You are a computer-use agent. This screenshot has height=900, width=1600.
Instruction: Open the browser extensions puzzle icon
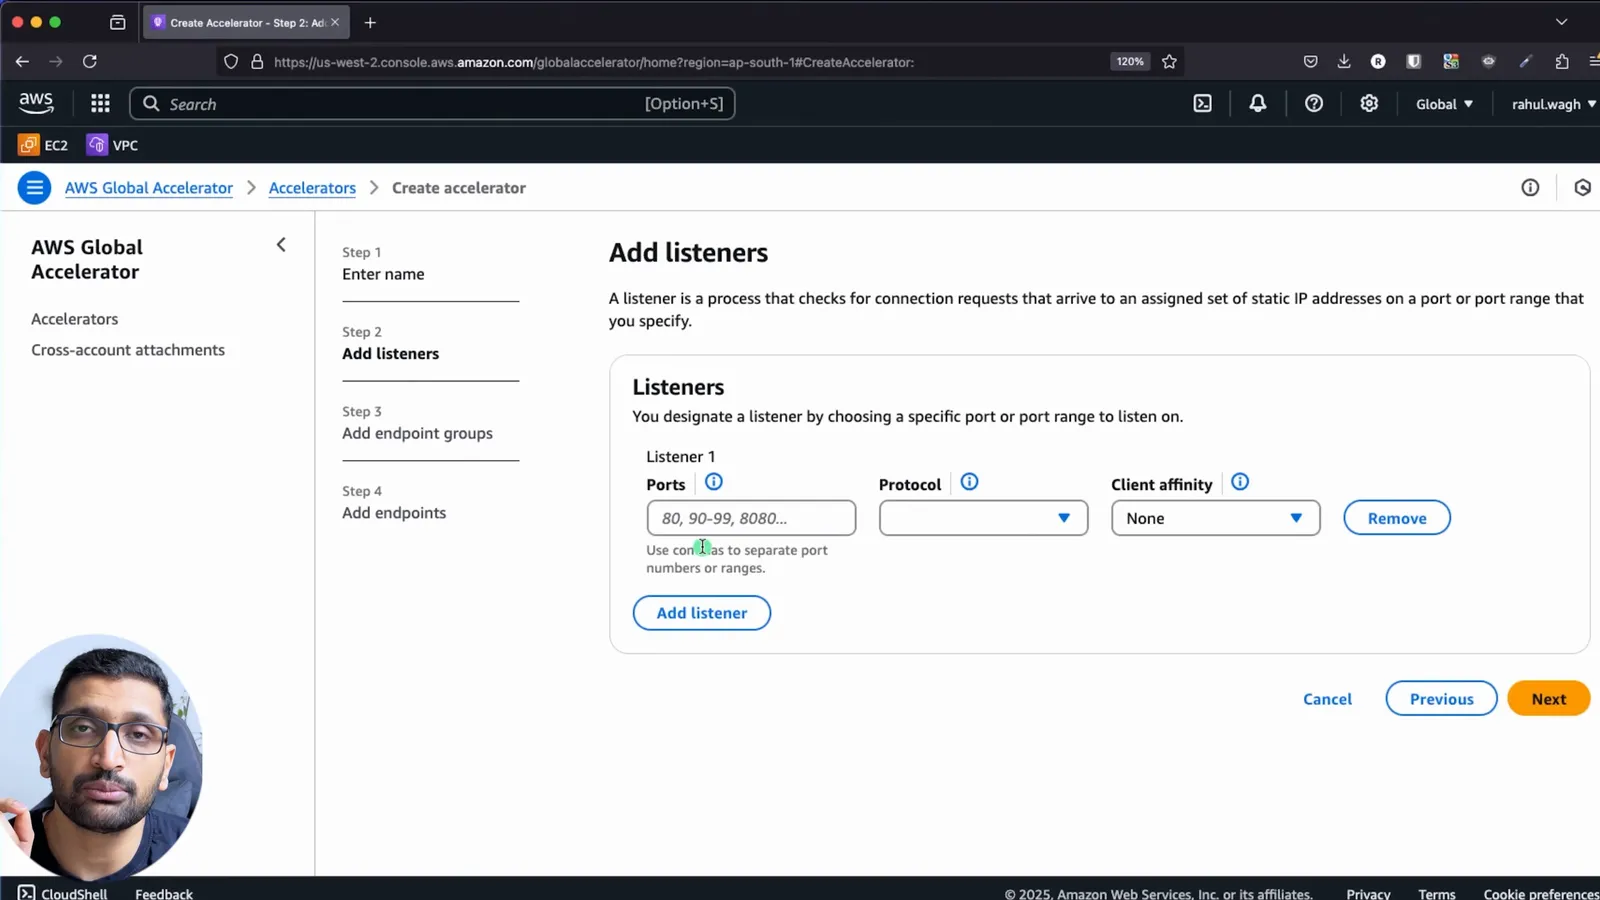point(1562,61)
